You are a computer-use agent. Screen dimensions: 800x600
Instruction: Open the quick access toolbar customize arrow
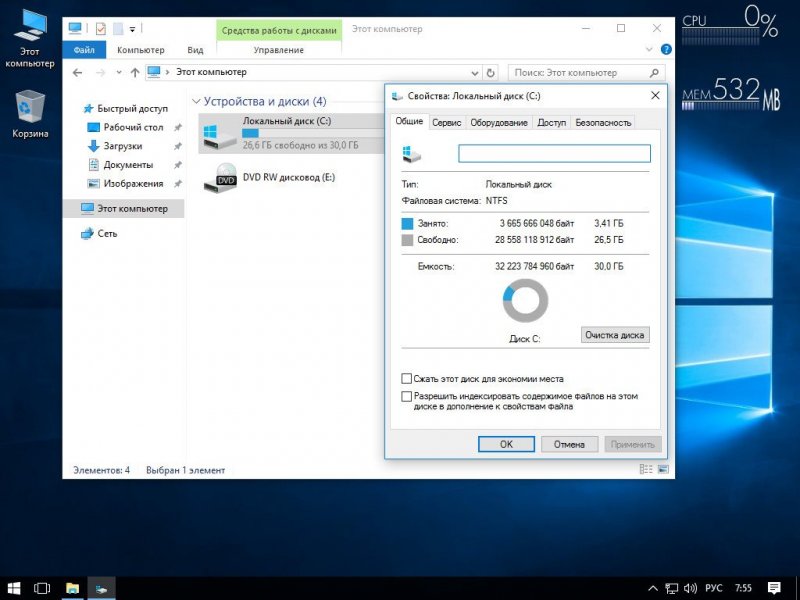(x=132, y=29)
